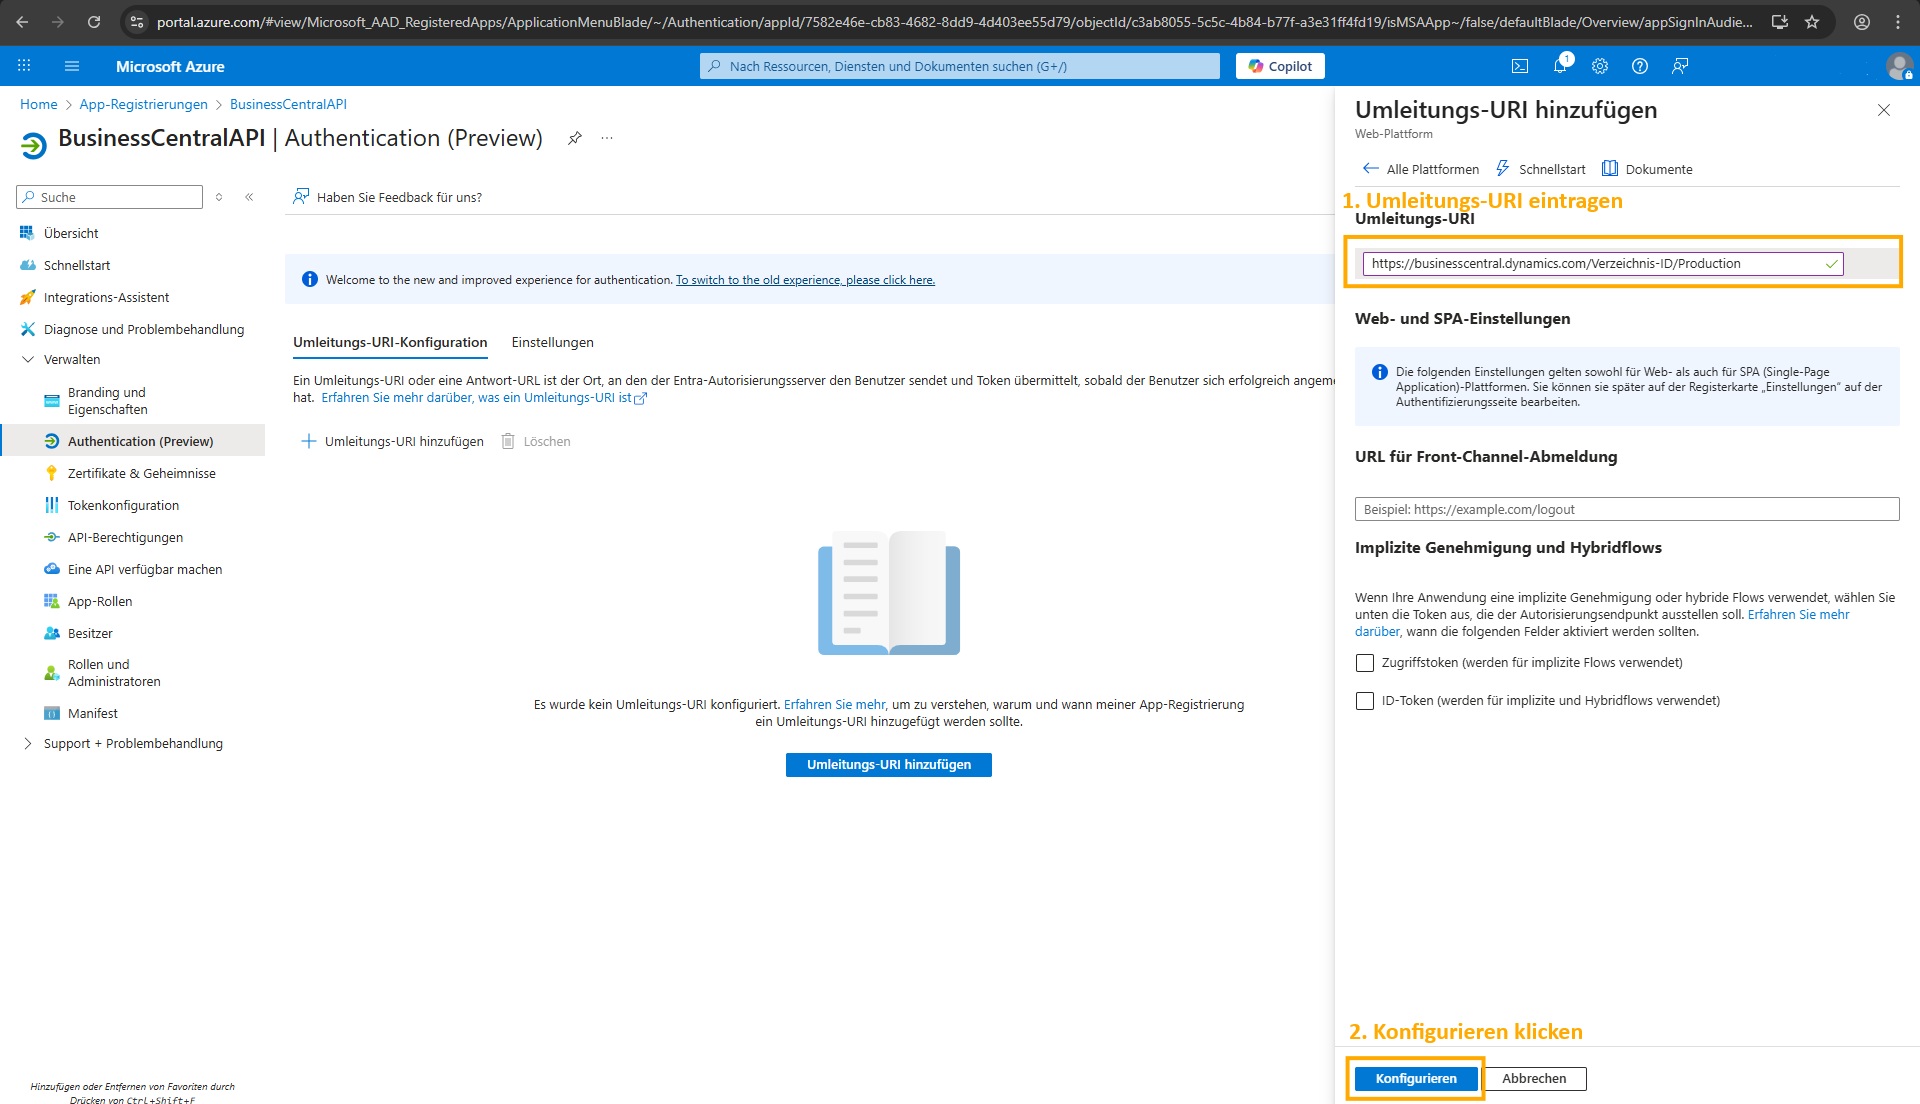
Task: Click the Abbrechen button
Action: click(x=1533, y=1078)
